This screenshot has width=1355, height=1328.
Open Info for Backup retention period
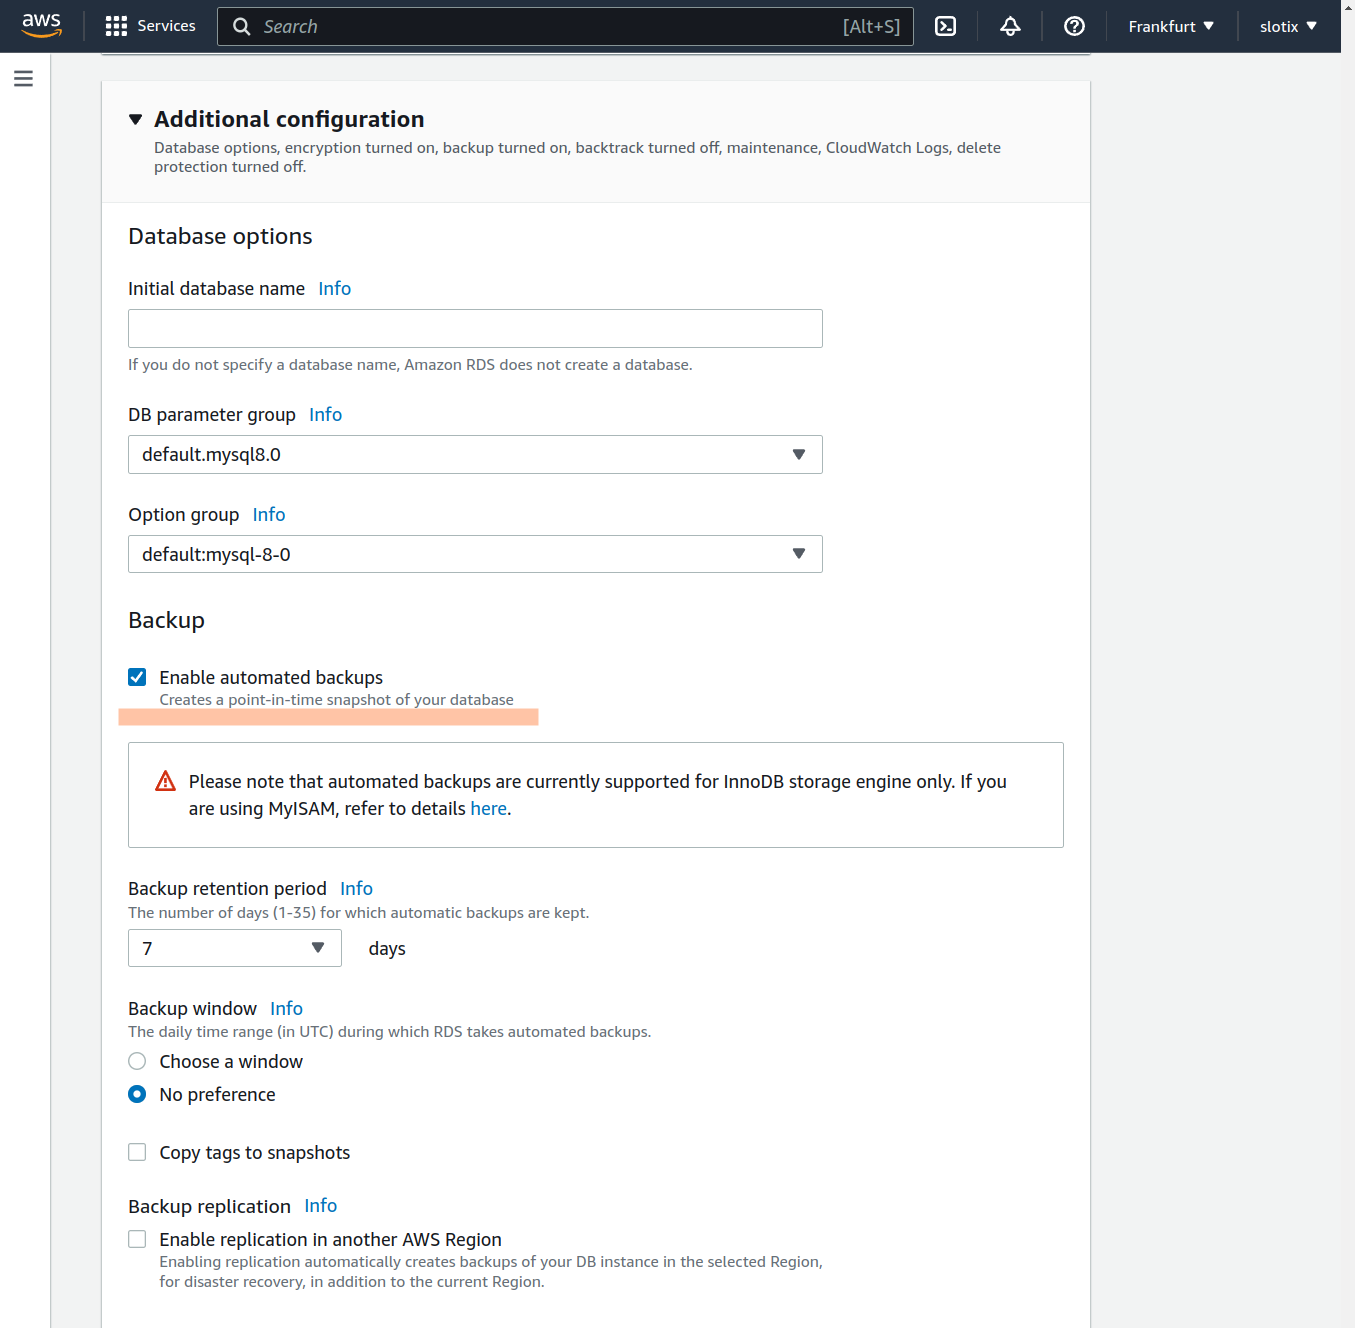tap(356, 888)
